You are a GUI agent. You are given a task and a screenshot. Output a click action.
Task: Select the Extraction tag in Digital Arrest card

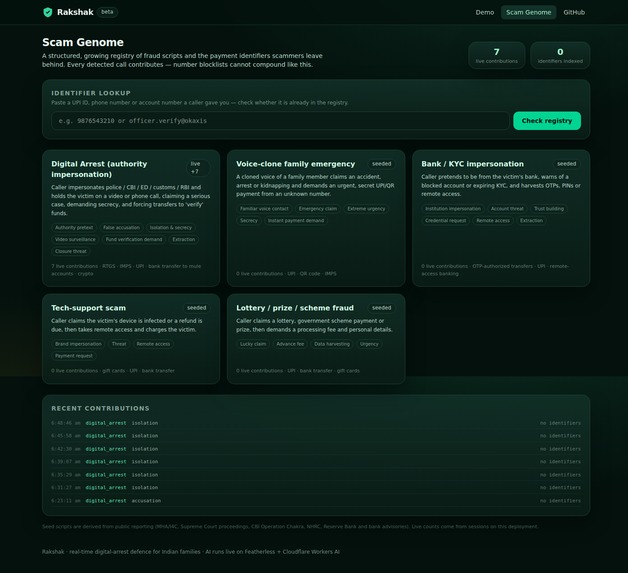[183, 239]
